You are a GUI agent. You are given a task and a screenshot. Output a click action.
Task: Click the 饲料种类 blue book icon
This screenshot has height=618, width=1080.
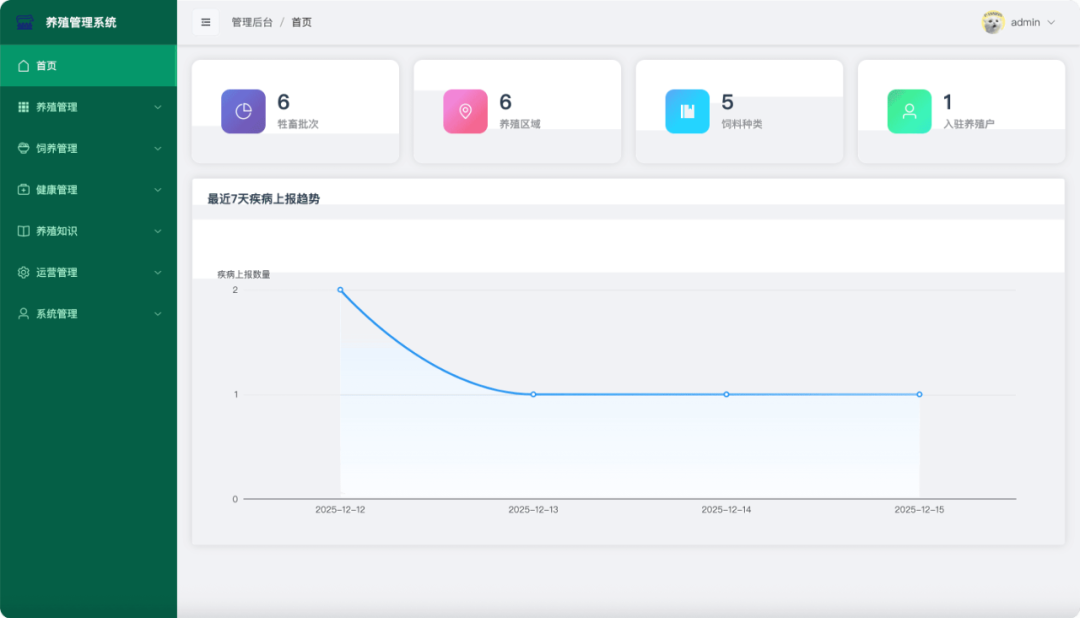pyautogui.click(x=687, y=111)
